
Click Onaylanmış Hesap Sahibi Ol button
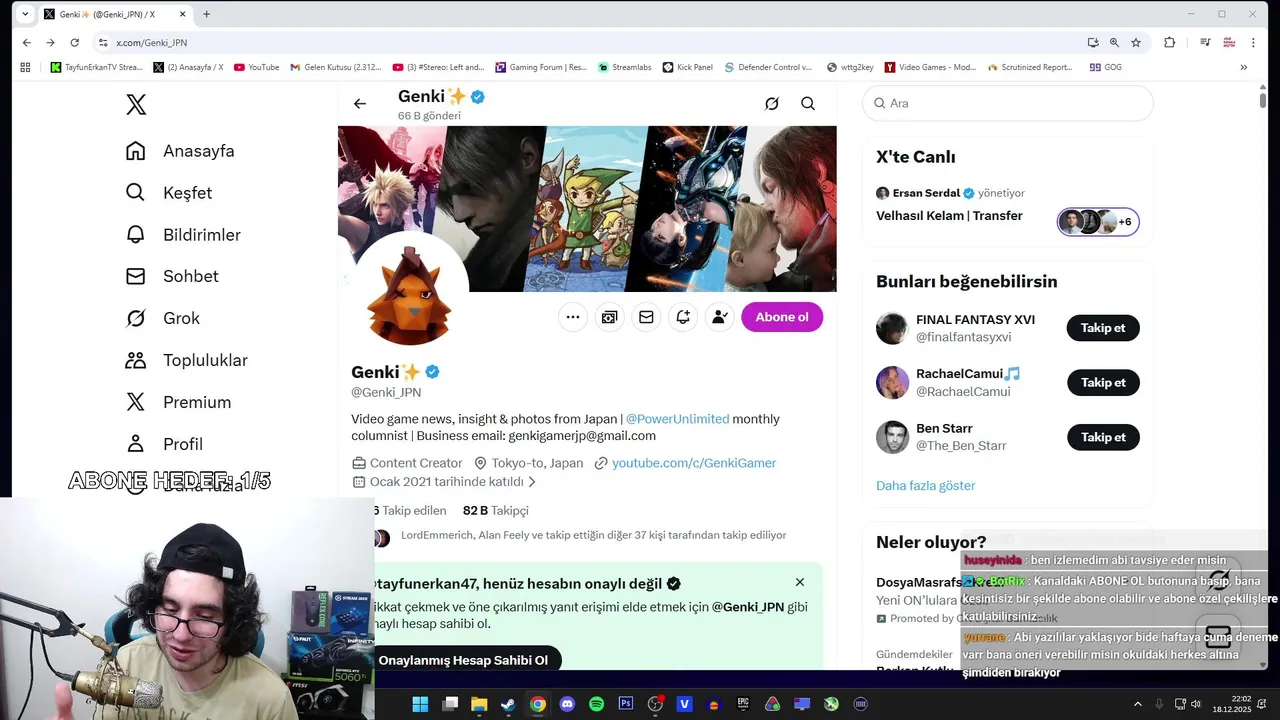463,660
